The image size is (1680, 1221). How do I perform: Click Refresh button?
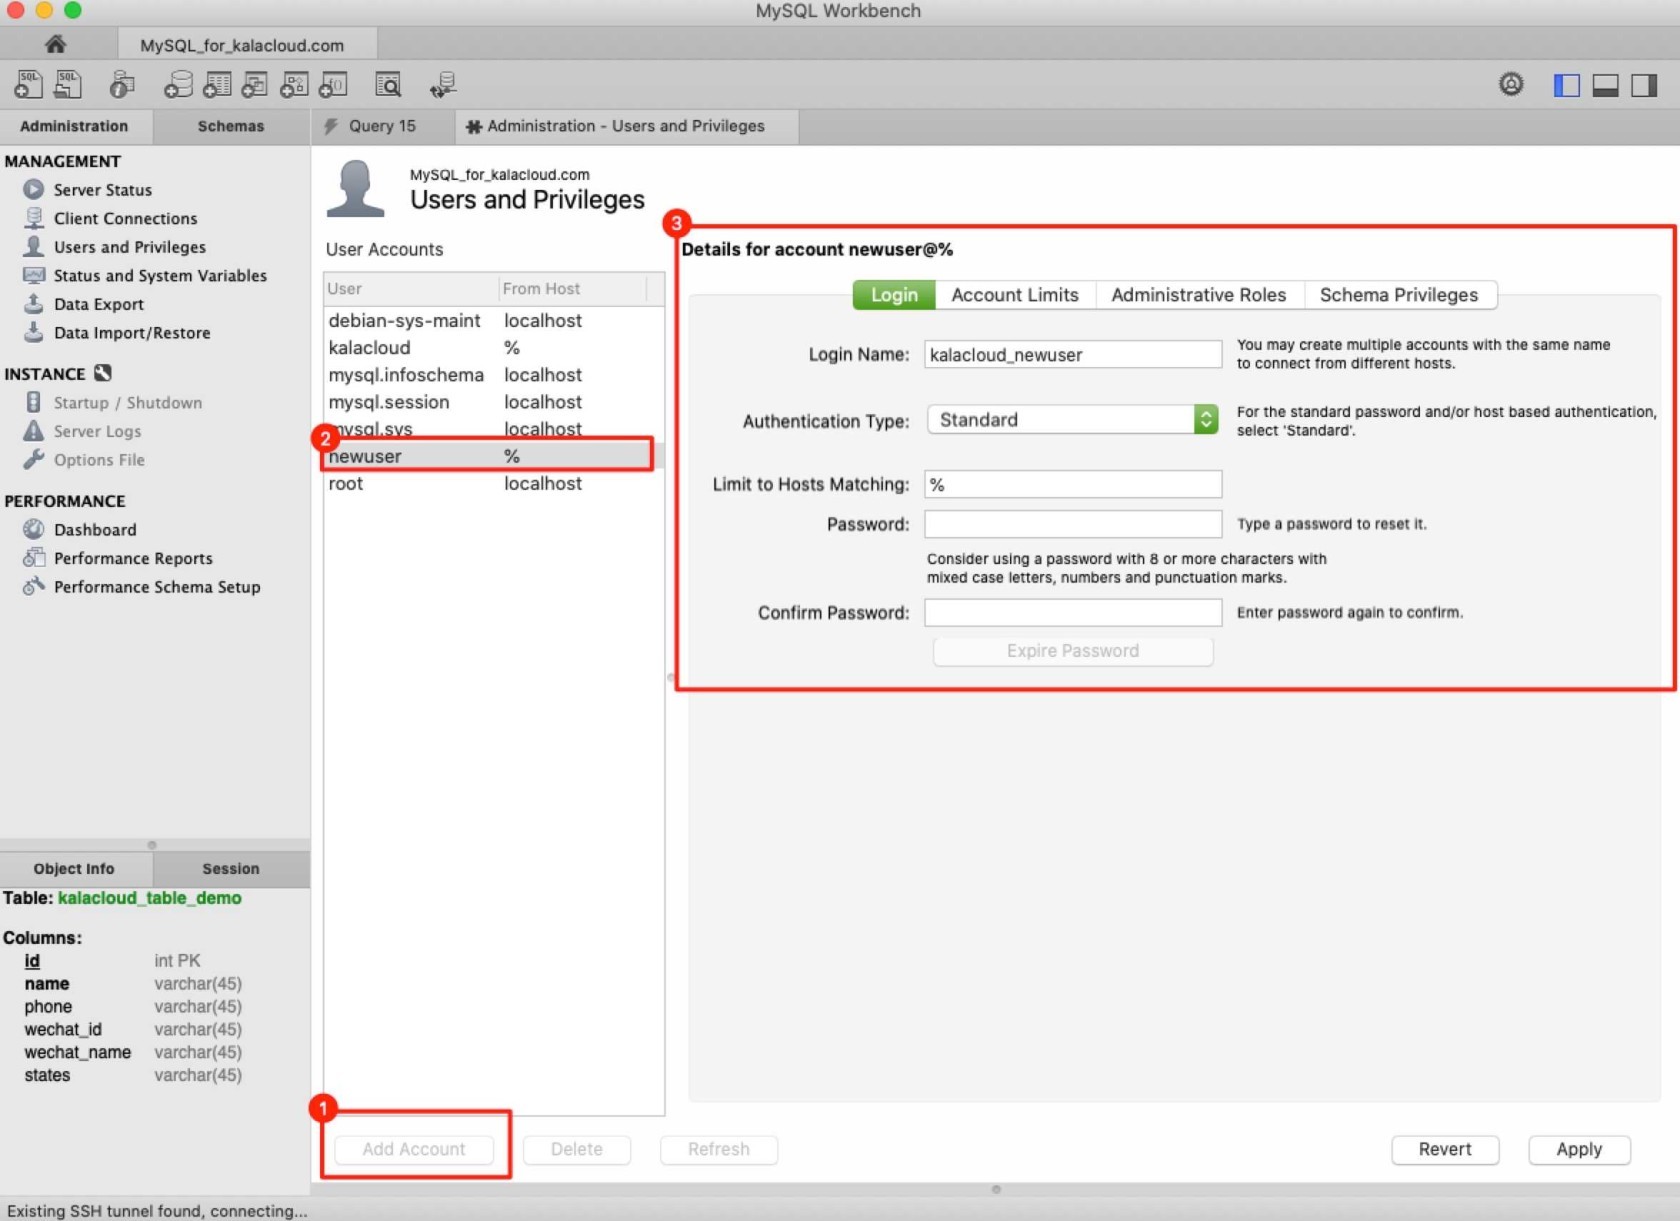(x=719, y=1150)
